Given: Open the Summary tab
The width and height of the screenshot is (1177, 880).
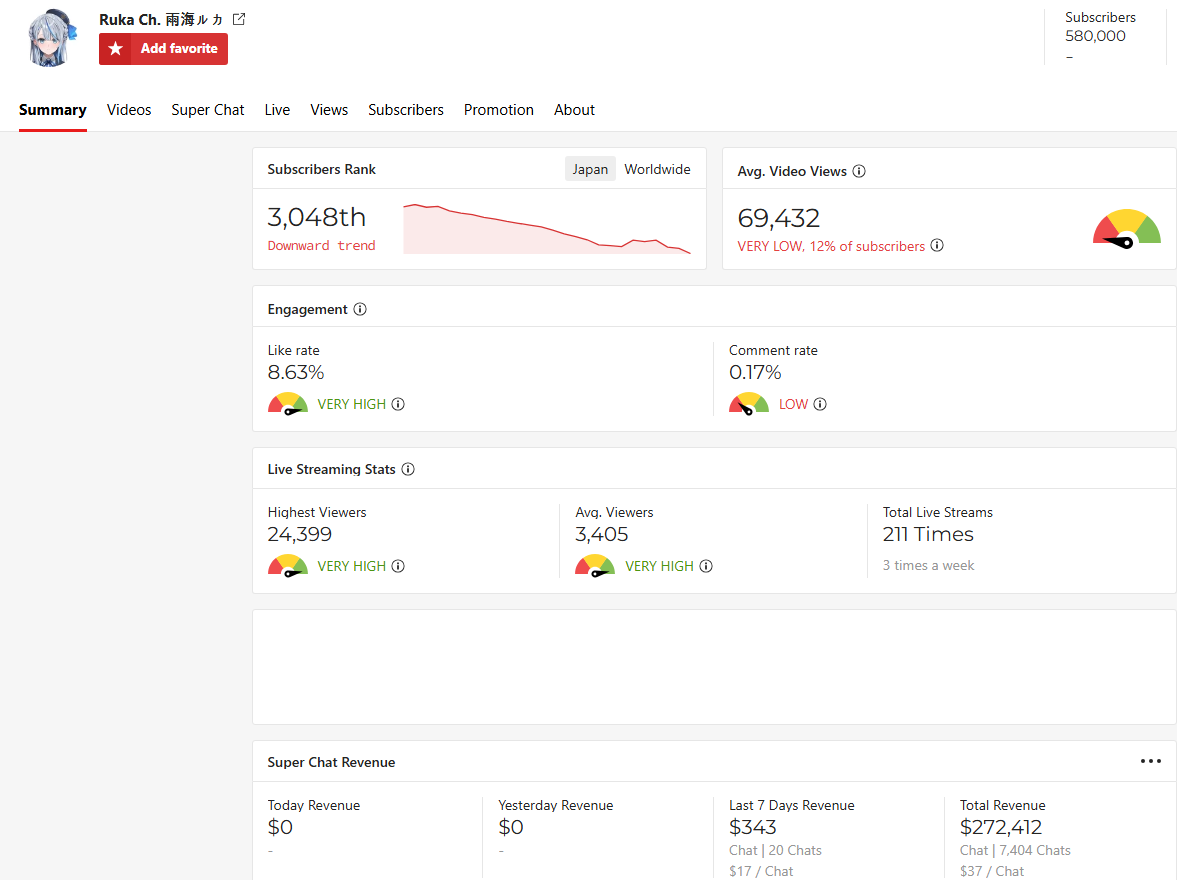Looking at the screenshot, I should tap(53, 110).
